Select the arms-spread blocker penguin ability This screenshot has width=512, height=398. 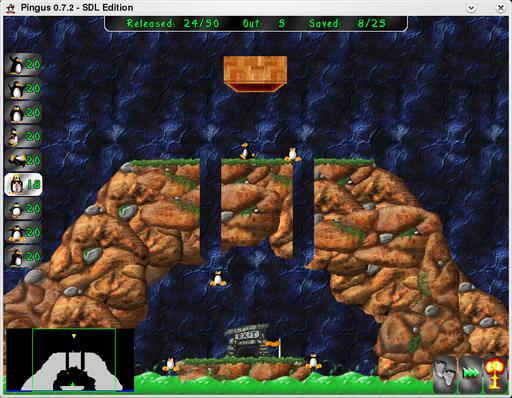[x=23, y=232]
